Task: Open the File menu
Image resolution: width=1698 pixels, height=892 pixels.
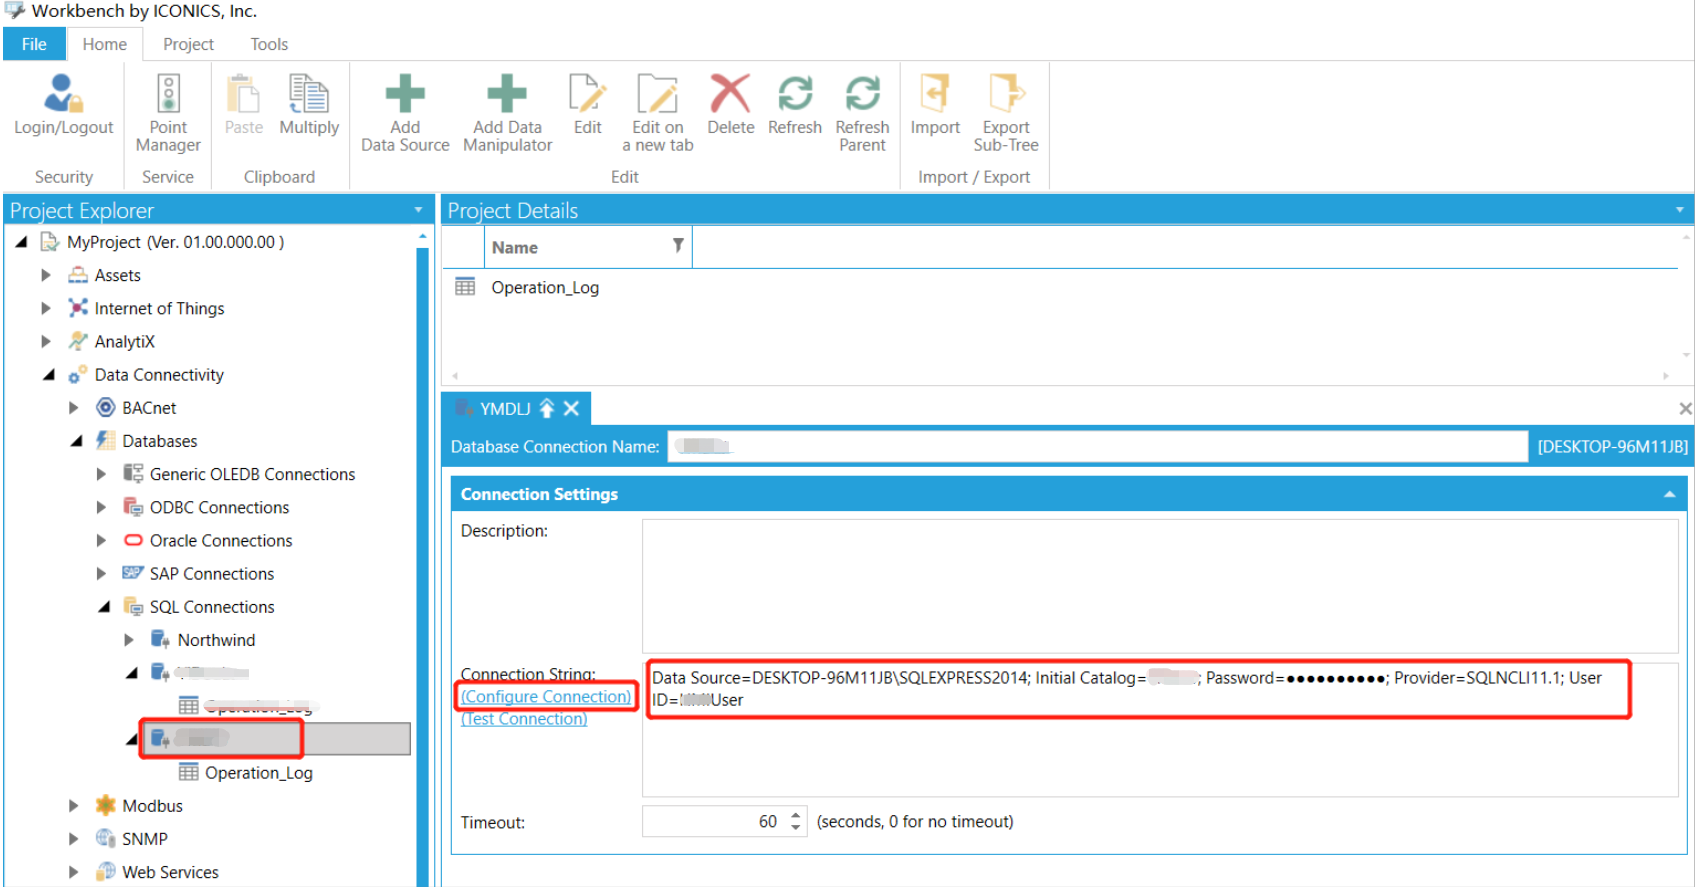Action: (34, 44)
